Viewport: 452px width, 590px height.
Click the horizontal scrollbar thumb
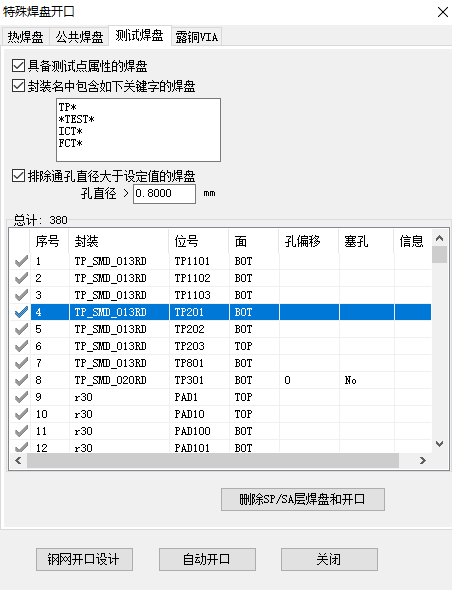pyautogui.click(x=213, y=461)
